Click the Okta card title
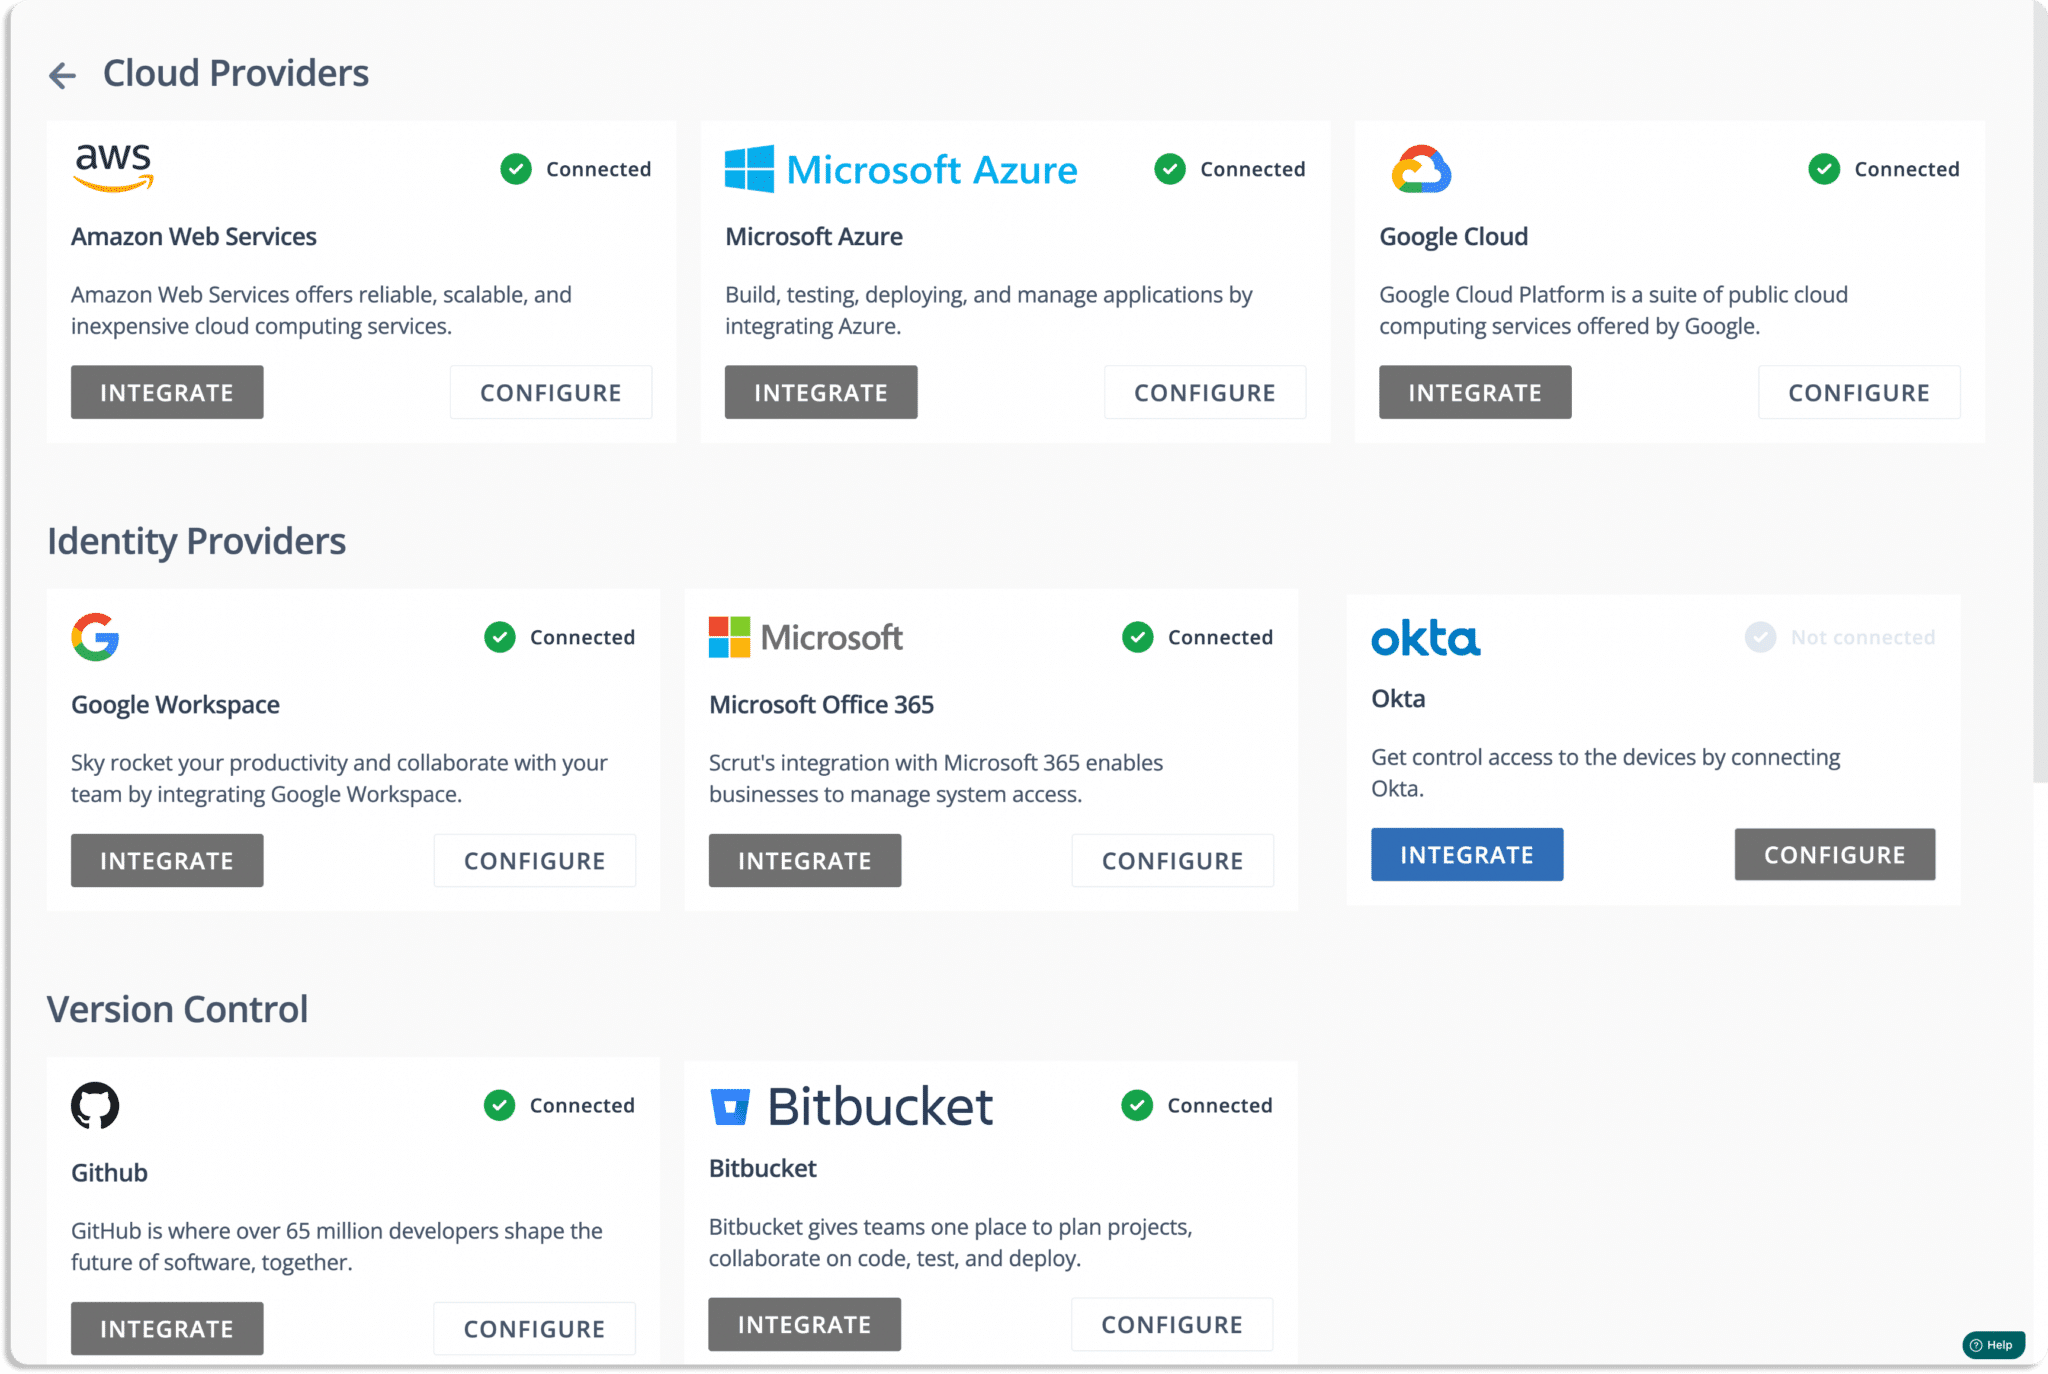The height and width of the screenshot is (1374, 2048). click(1398, 699)
